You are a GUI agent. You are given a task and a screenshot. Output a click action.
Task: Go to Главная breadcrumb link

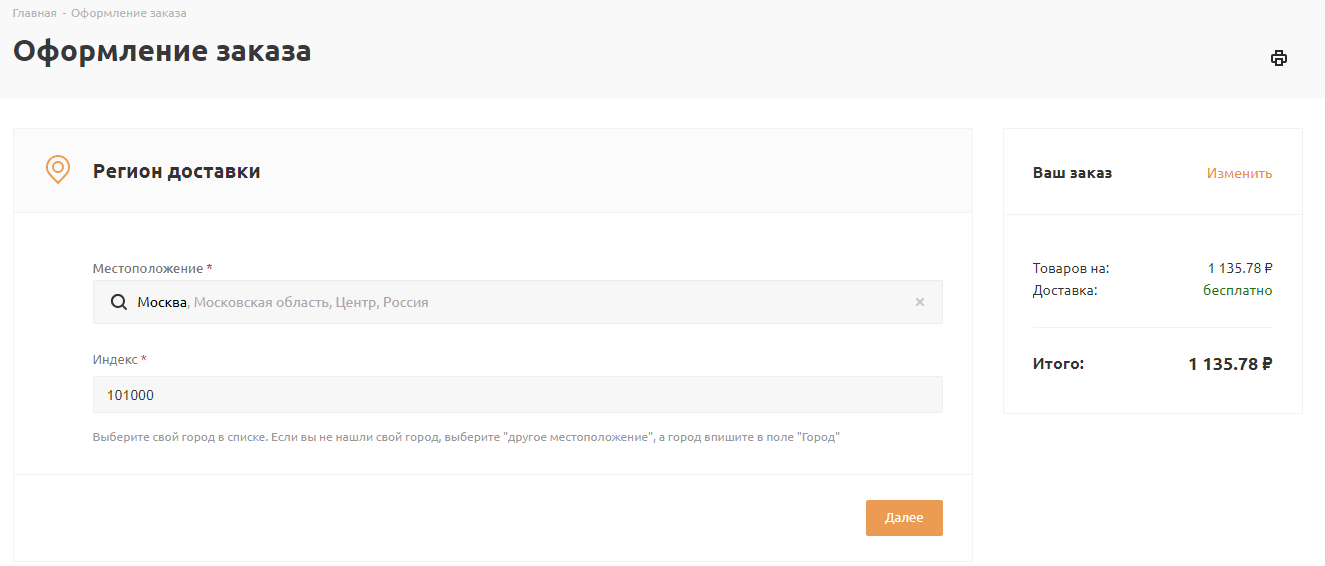tap(34, 13)
